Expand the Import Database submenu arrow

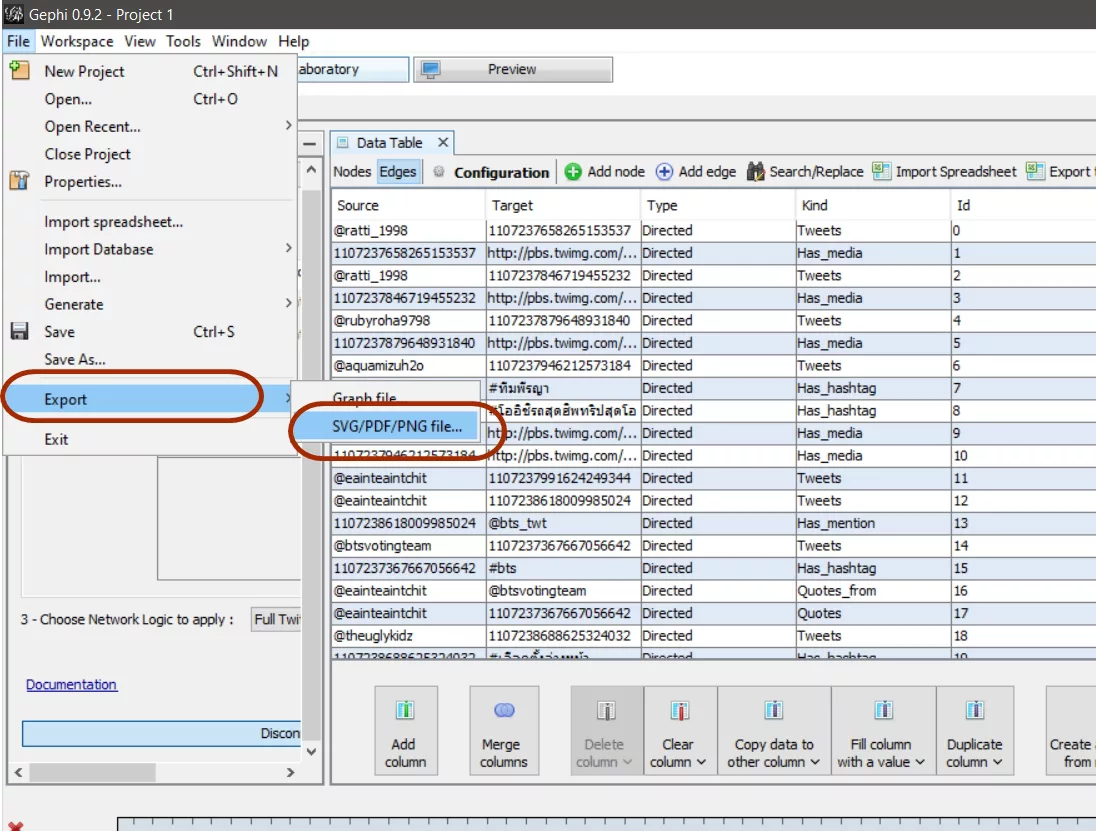click(x=289, y=248)
